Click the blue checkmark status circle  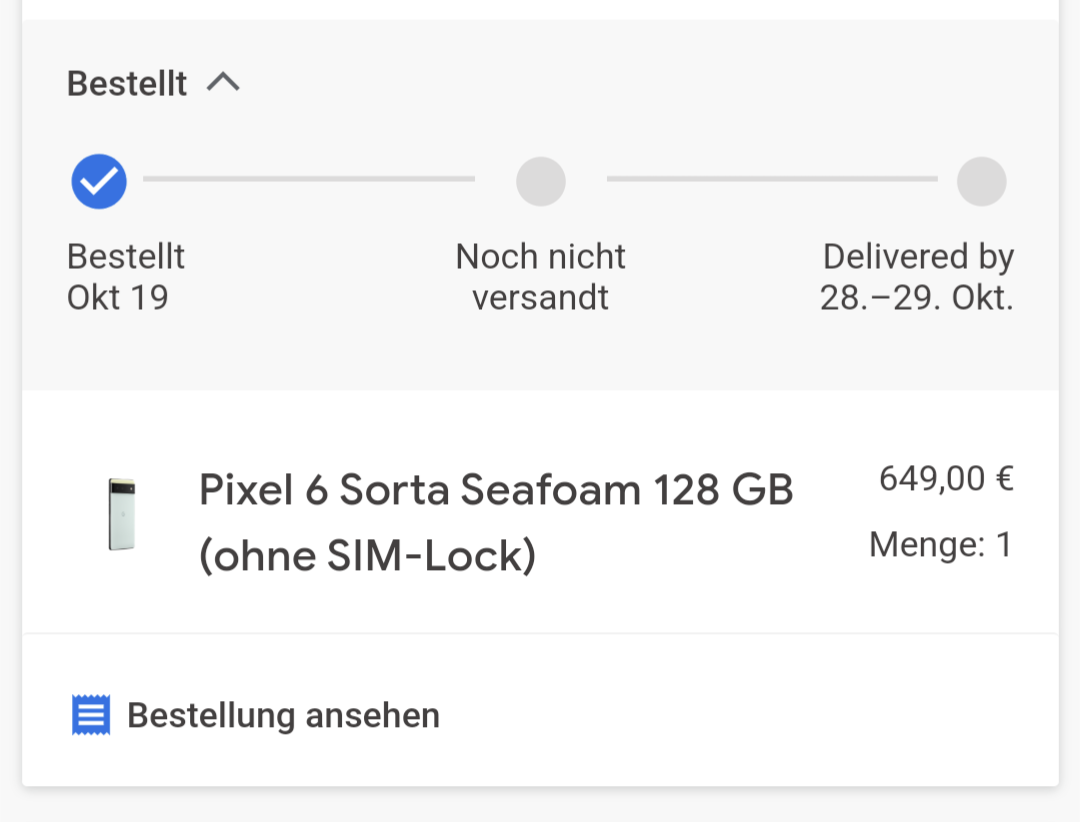(x=99, y=181)
